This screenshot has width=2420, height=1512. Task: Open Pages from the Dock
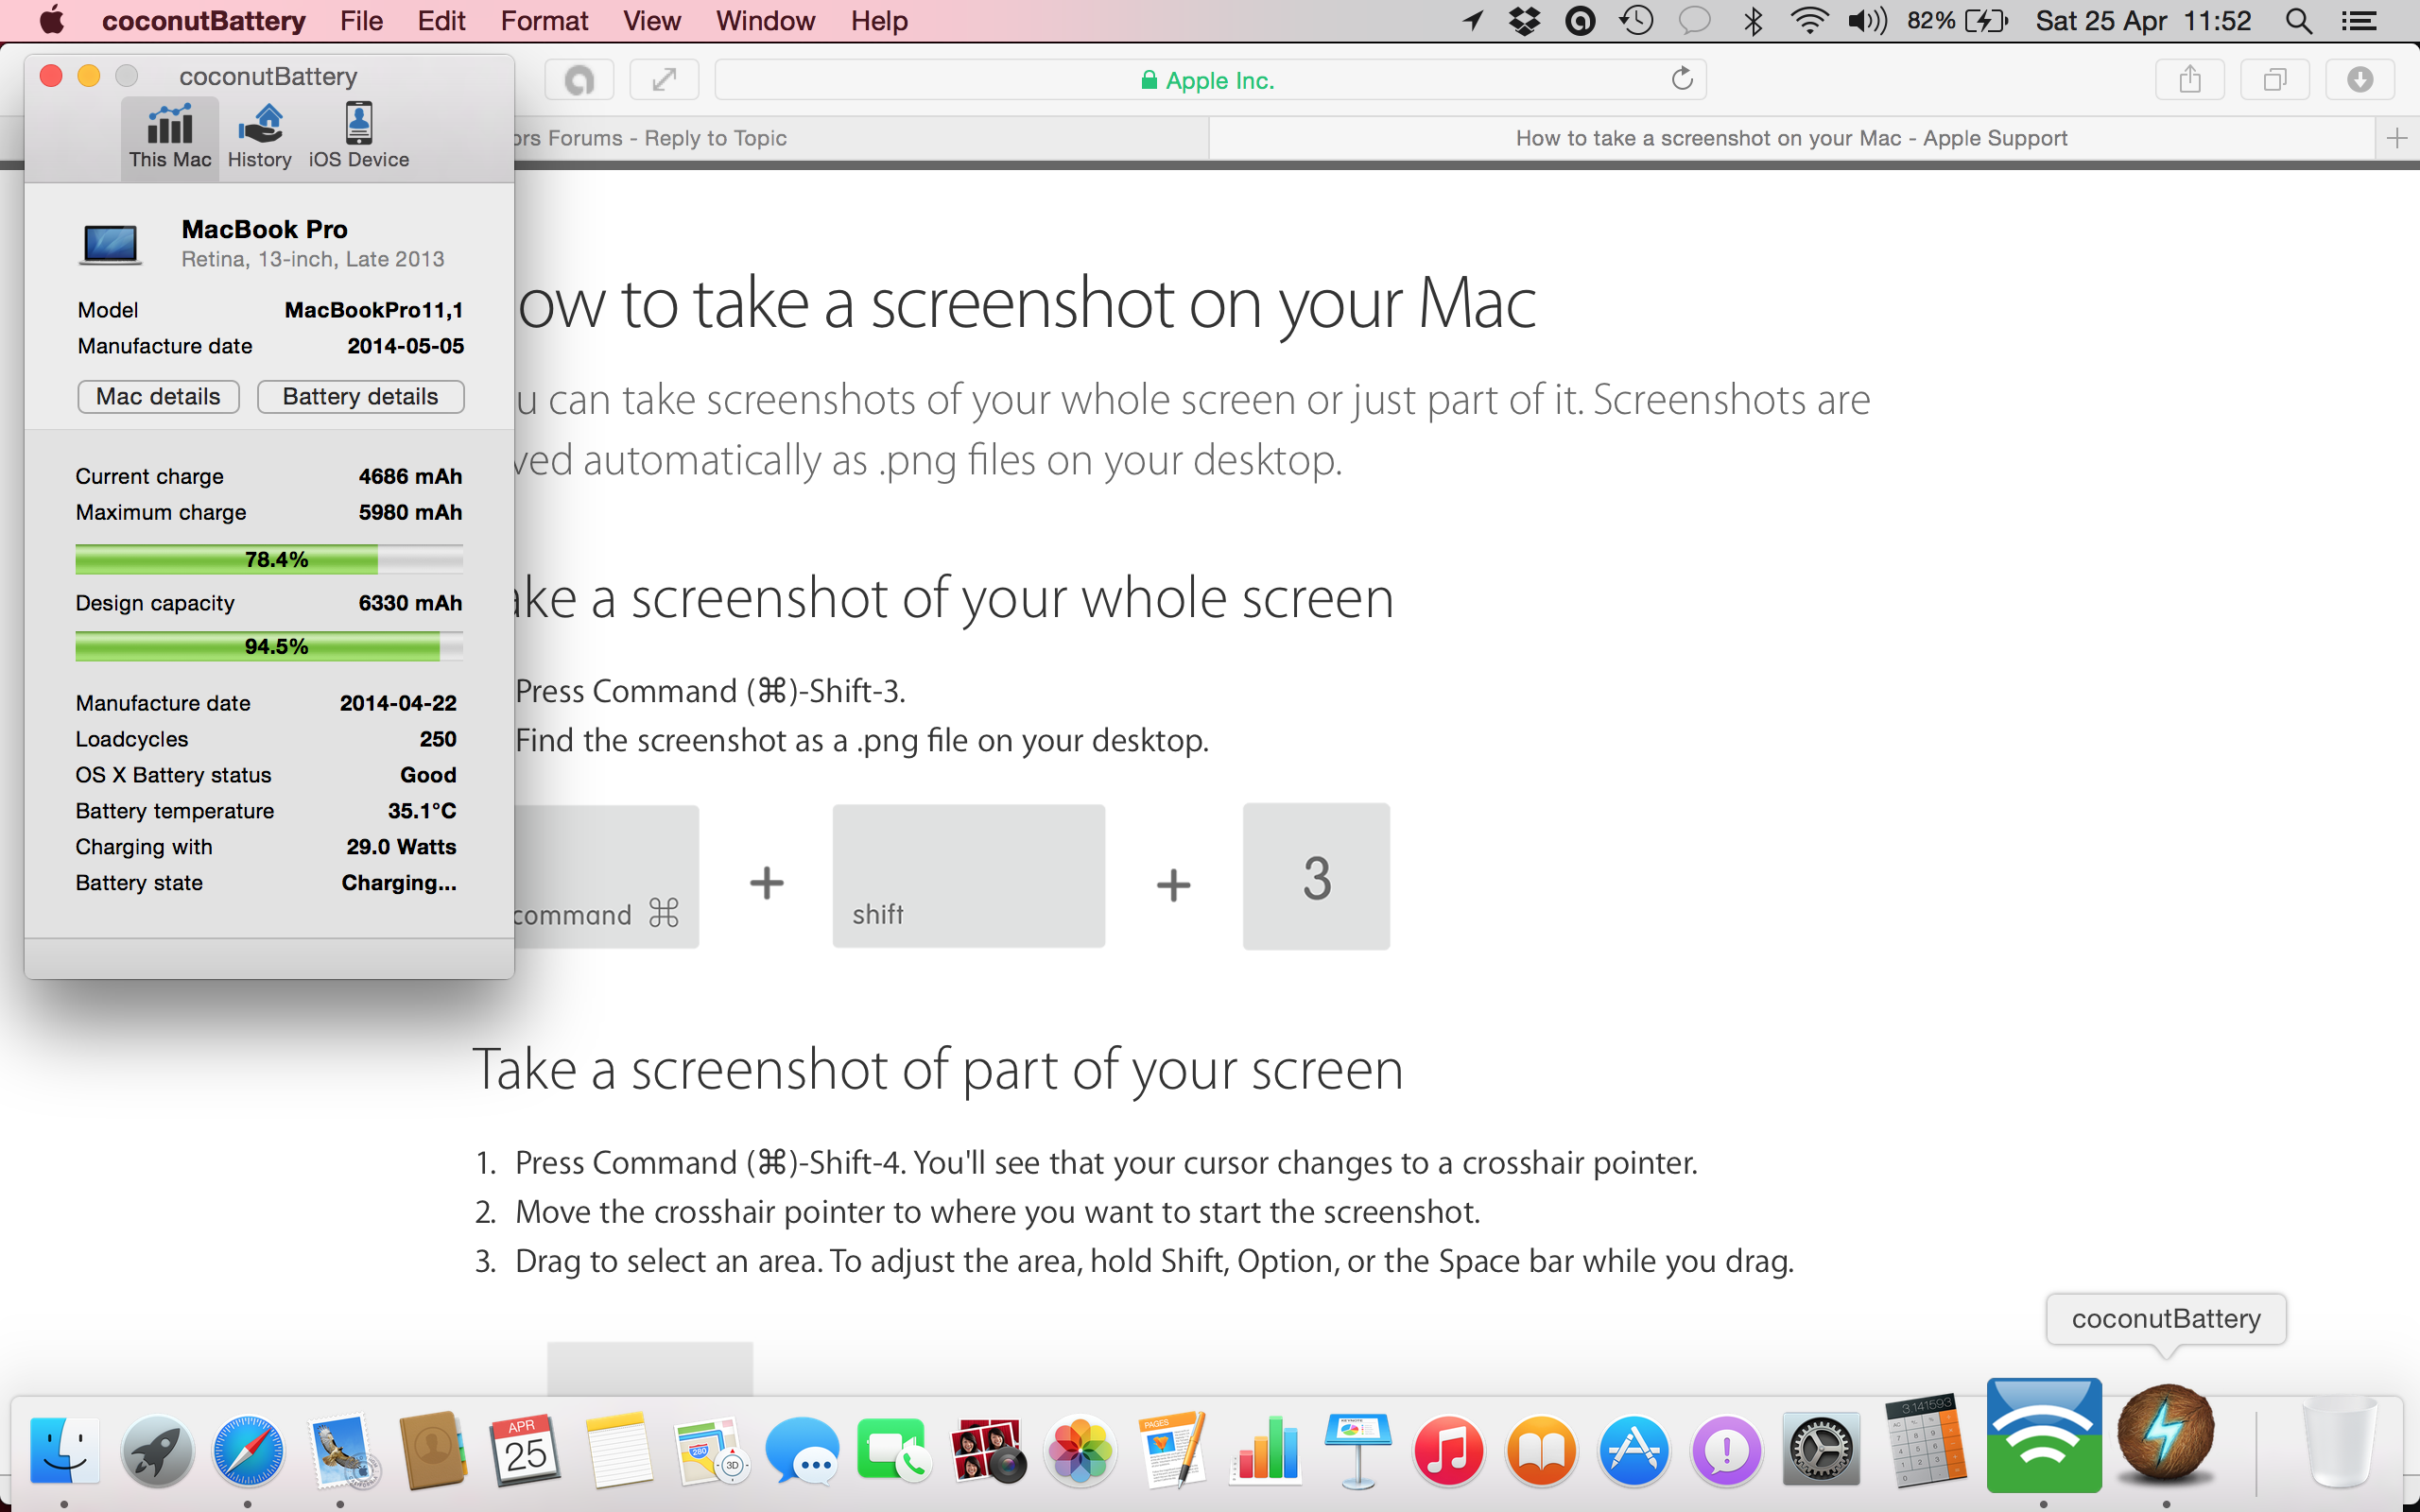(1172, 1448)
